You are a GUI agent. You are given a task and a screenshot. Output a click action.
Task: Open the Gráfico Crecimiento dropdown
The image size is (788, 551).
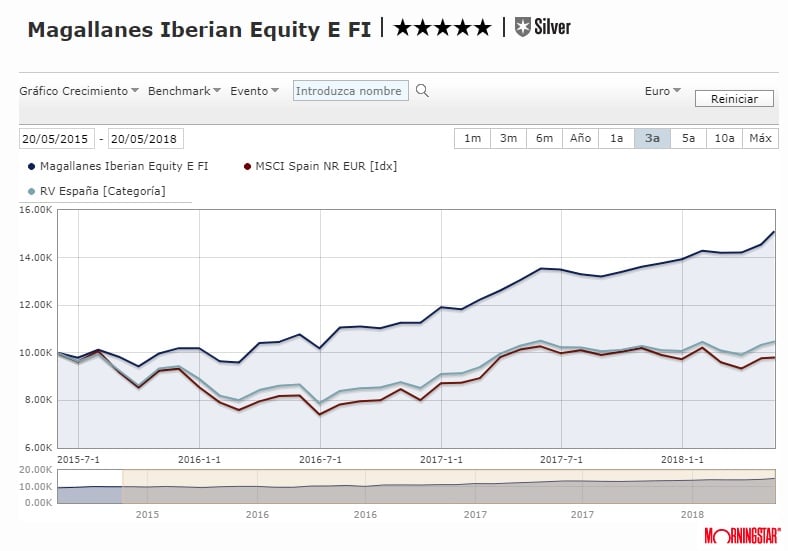(79, 91)
